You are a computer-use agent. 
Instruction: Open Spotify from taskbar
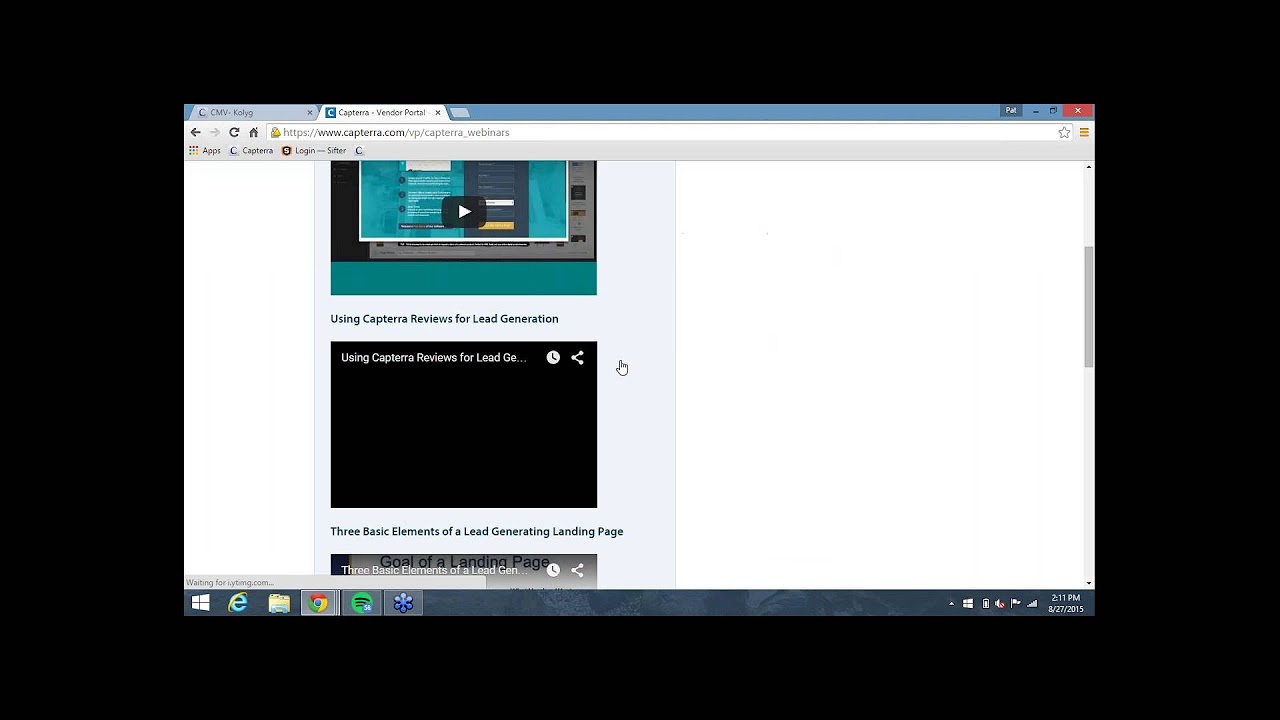pos(362,603)
